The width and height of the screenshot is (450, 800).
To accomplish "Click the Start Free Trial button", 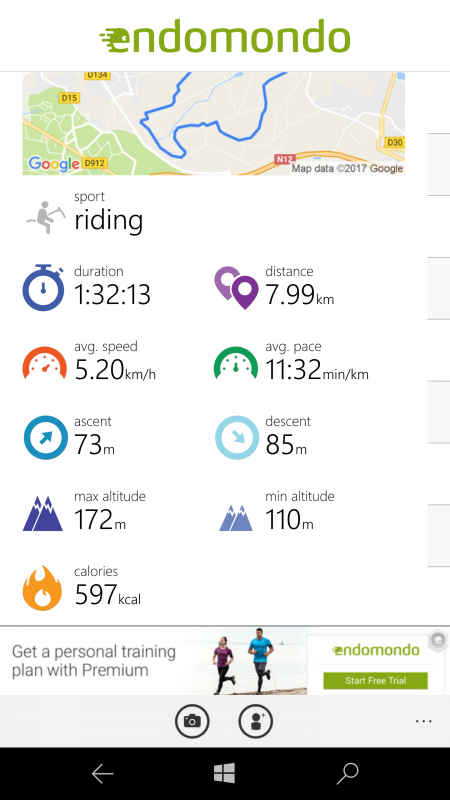I will click(376, 681).
